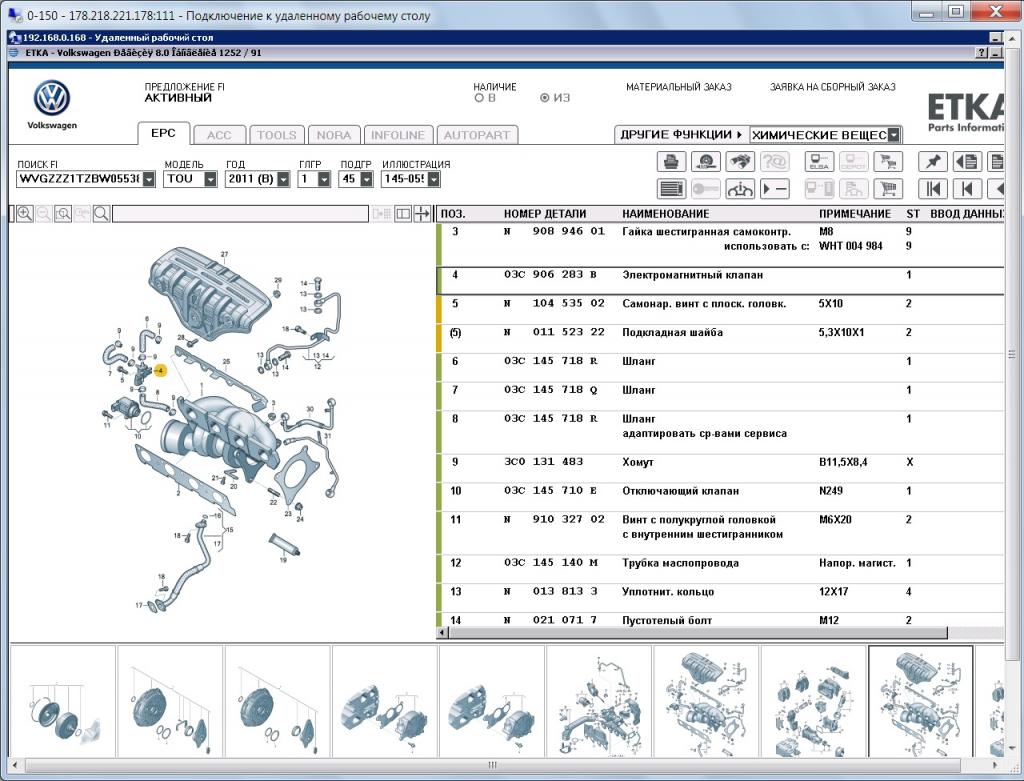The width and height of the screenshot is (1024, 781).
Task: Switch to the EPC tab
Action: coord(163,133)
